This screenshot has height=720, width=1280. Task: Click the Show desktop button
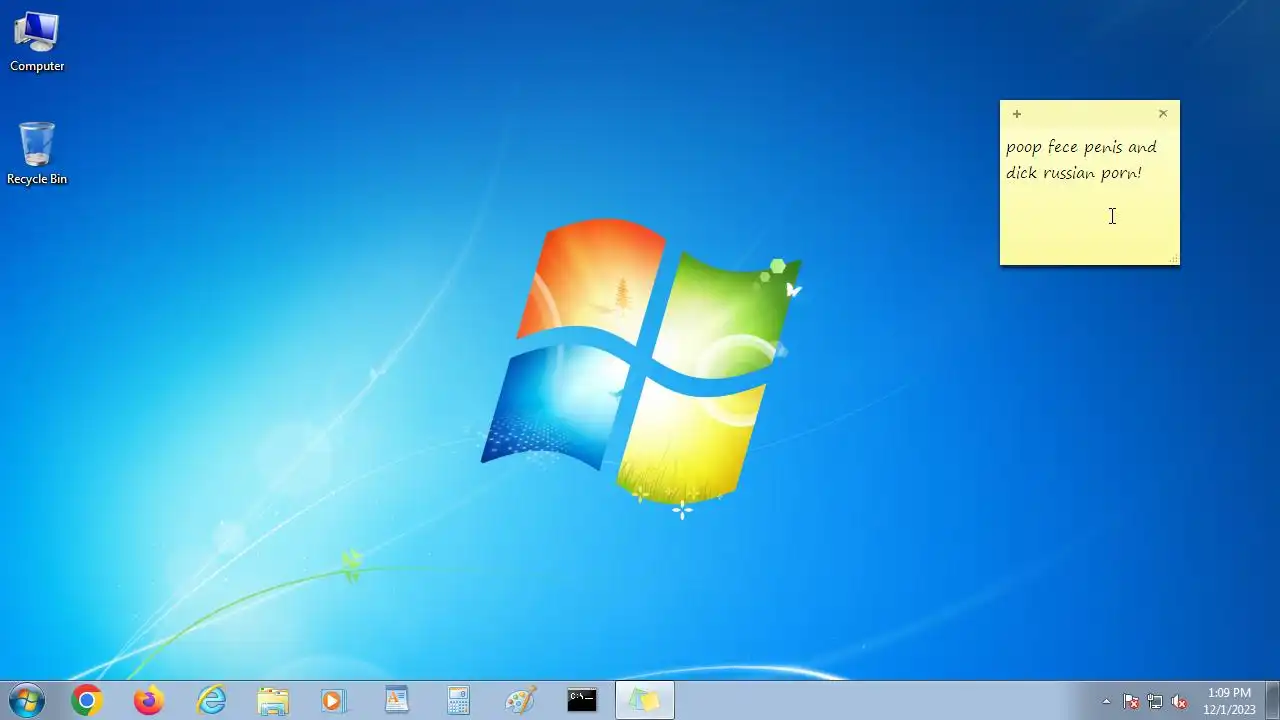1273,701
